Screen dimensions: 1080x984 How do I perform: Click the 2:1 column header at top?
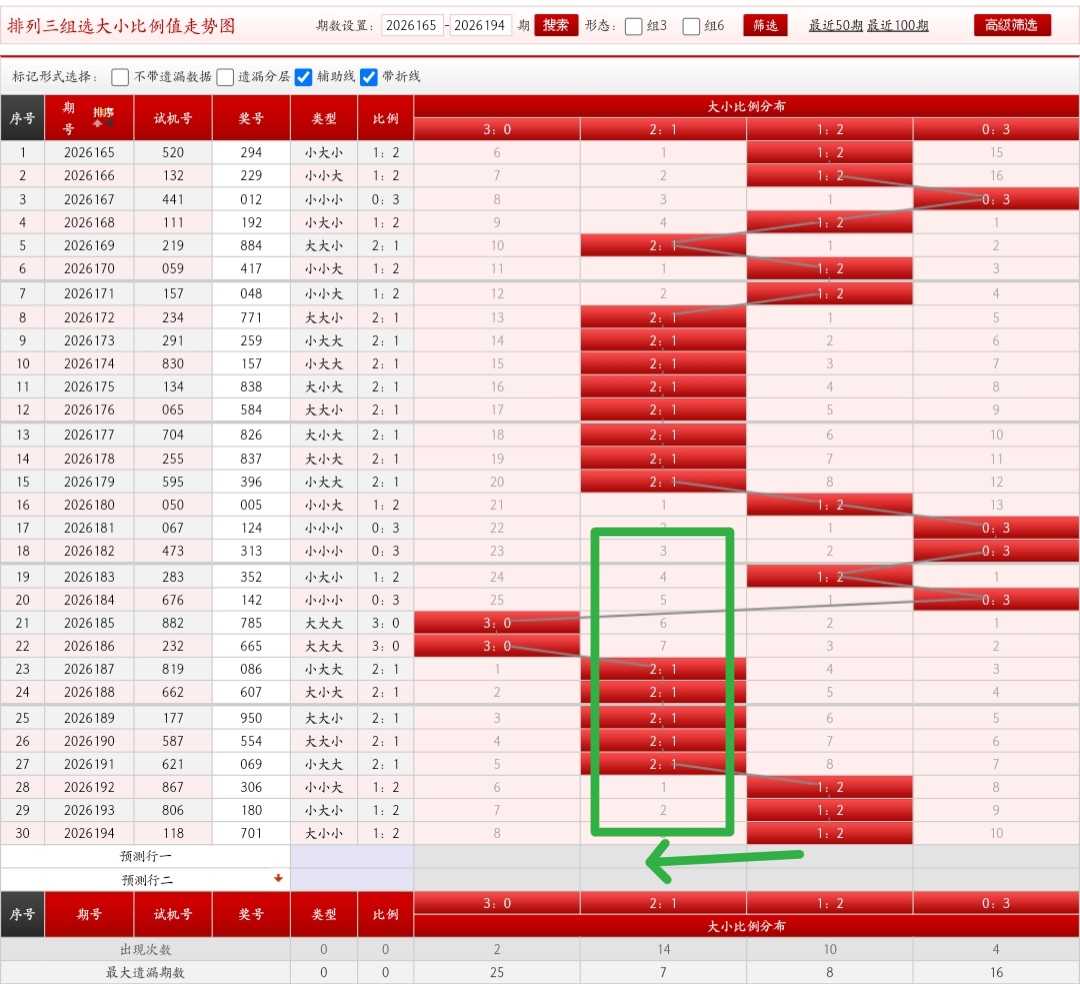click(x=663, y=129)
